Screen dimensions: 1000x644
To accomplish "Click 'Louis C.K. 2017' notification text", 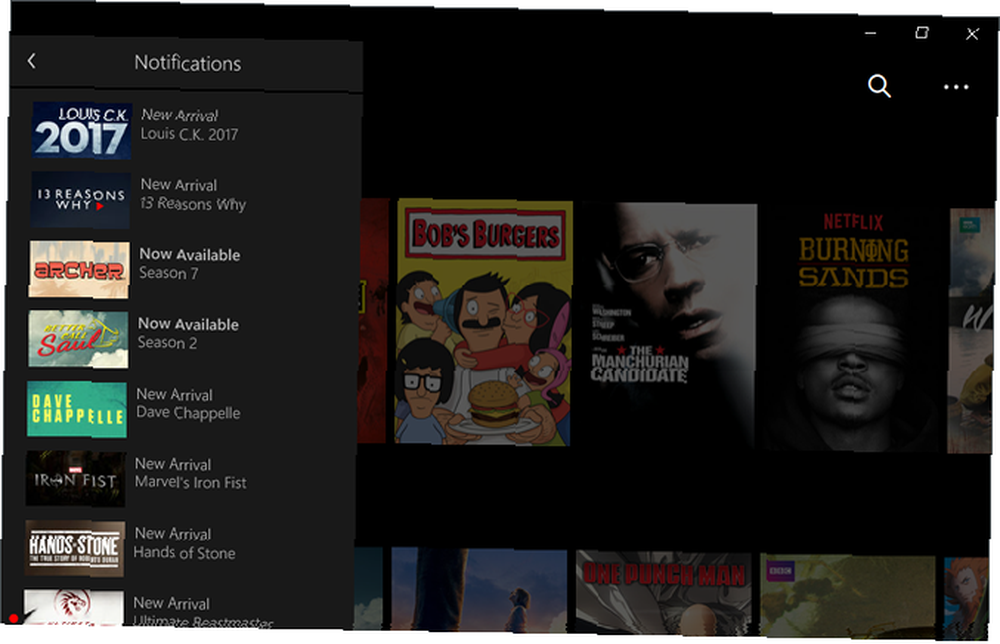I will [189, 135].
